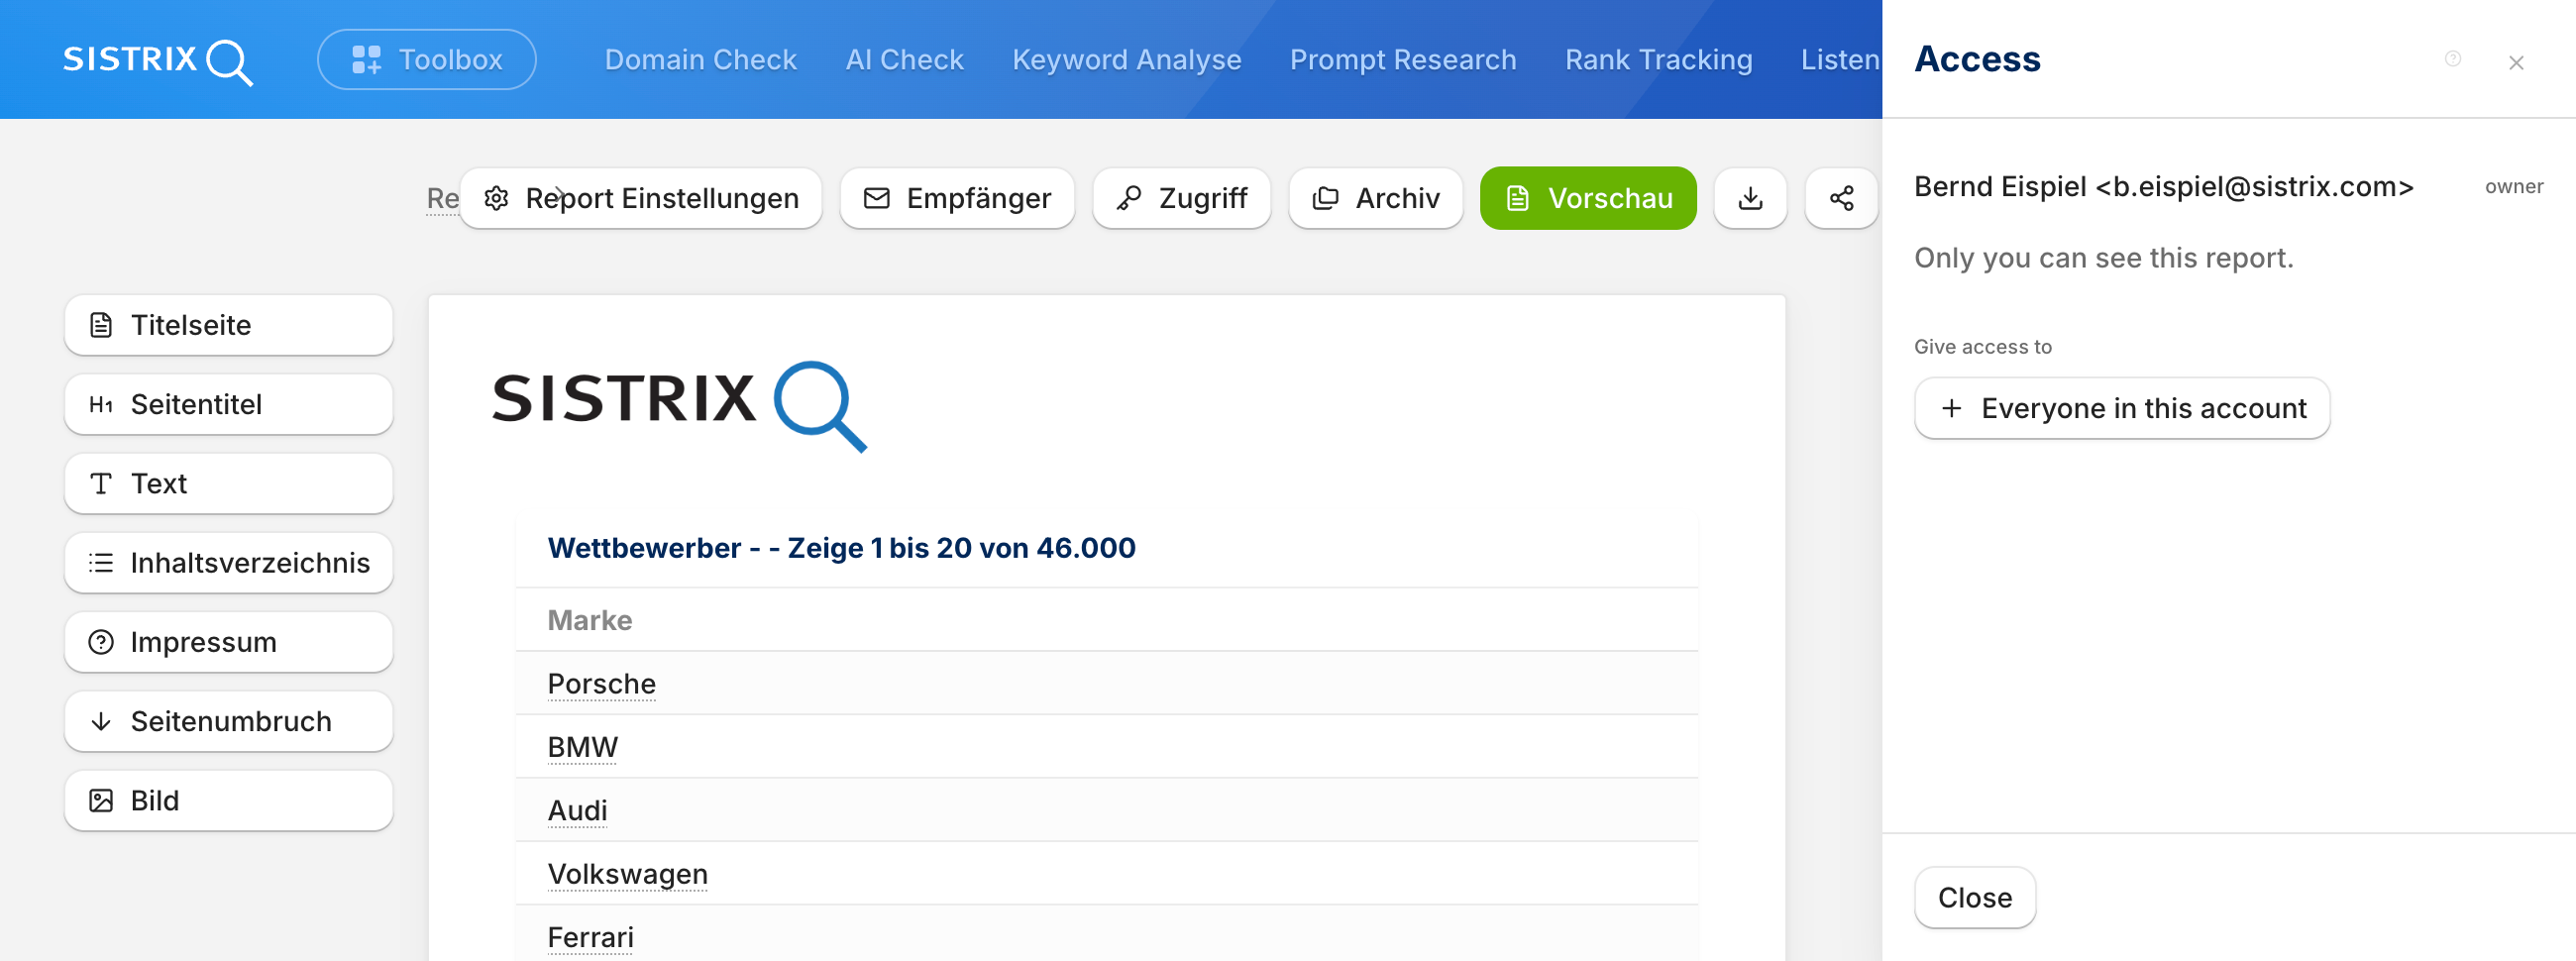The height and width of the screenshot is (961, 2576).
Task: Click the Wettbewerber table heading
Action: 841,548
